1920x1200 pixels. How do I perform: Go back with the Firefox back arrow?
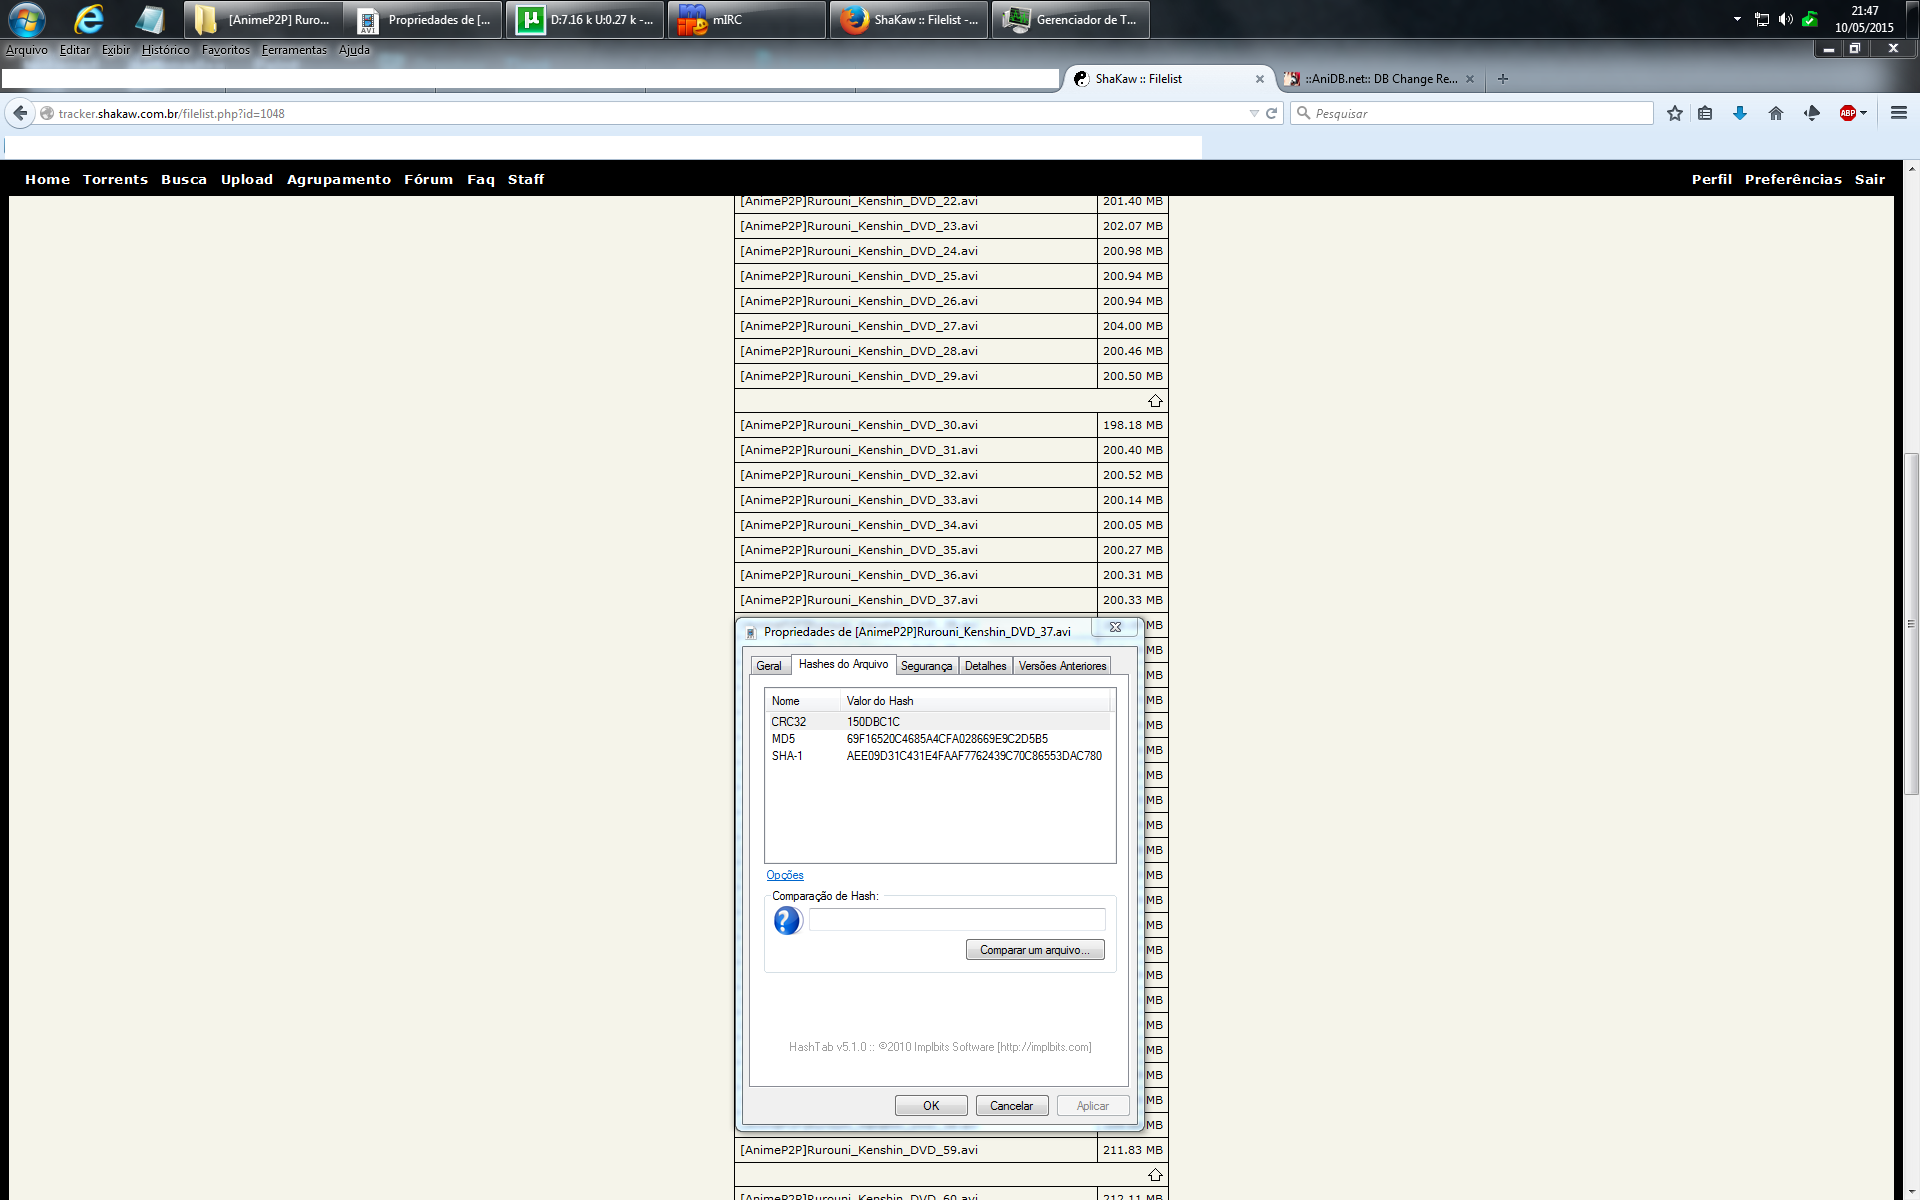coord(20,113)
